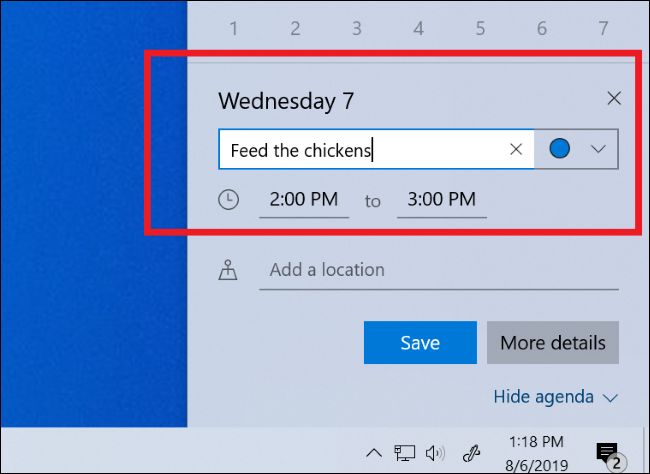Click the blue calendar color circle
This screenshot has width=650, height=474.
560,149
